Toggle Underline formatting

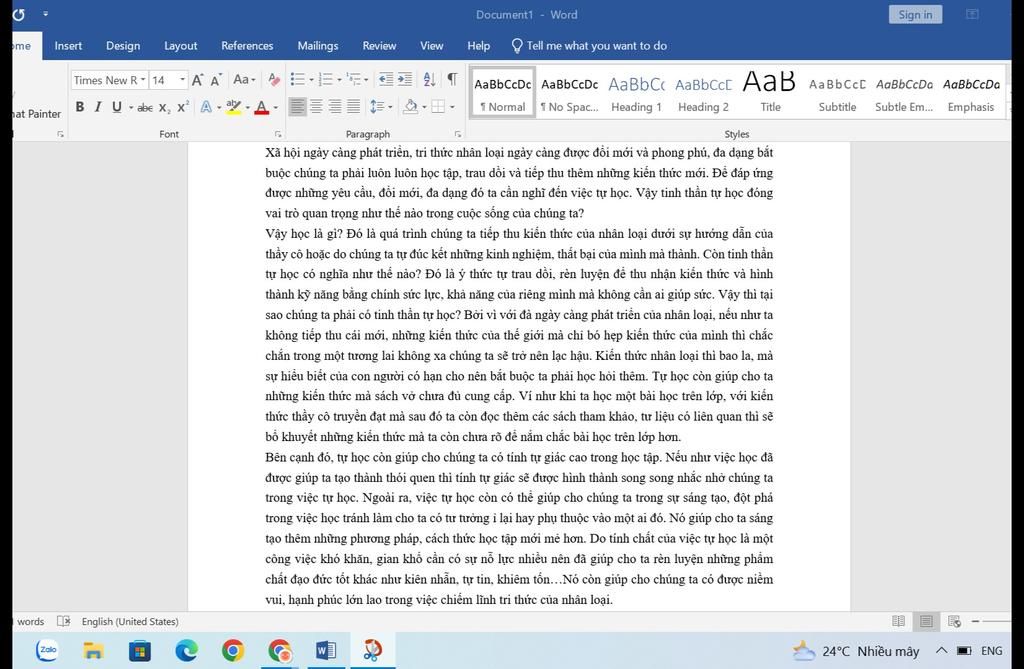pos(116,106)
